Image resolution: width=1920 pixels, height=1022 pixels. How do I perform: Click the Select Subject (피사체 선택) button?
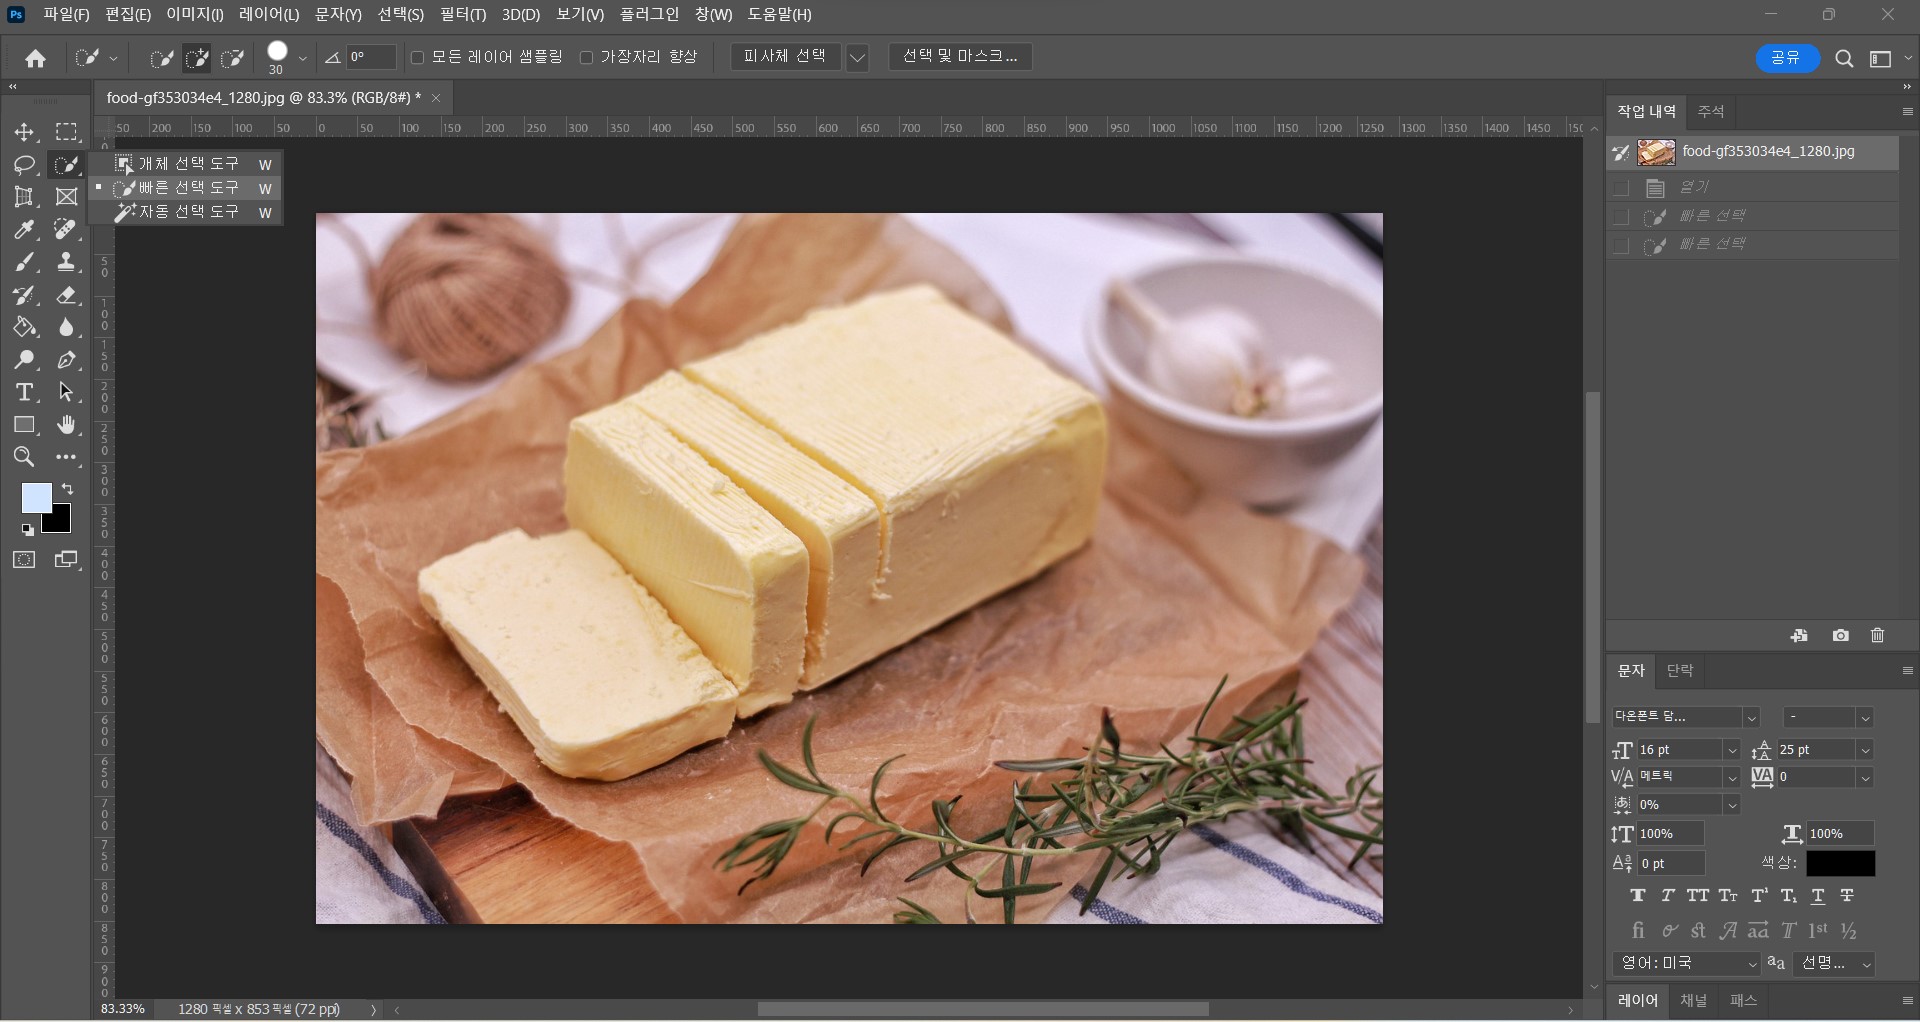click(x=785, y=57)
